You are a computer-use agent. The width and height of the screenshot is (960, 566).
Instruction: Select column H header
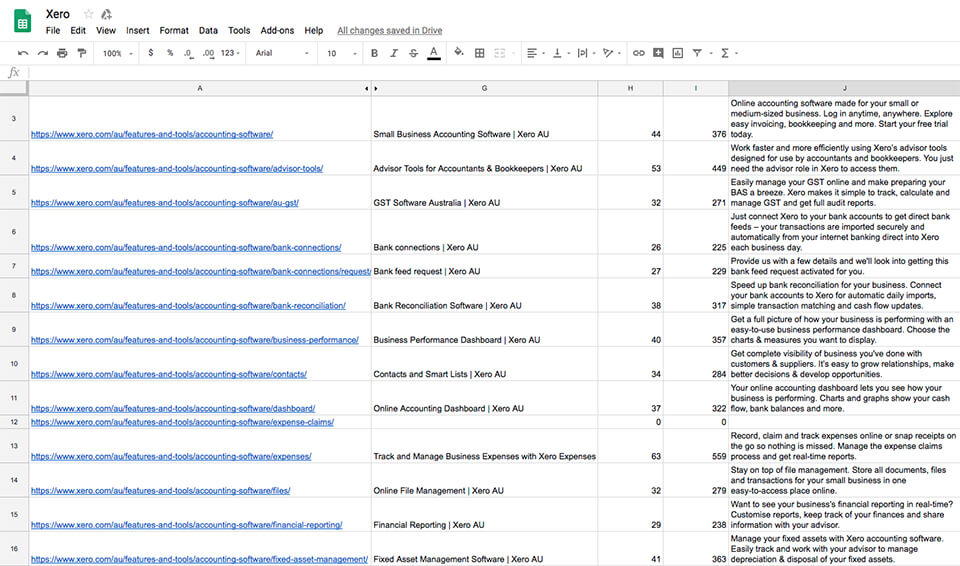[630, 88]
